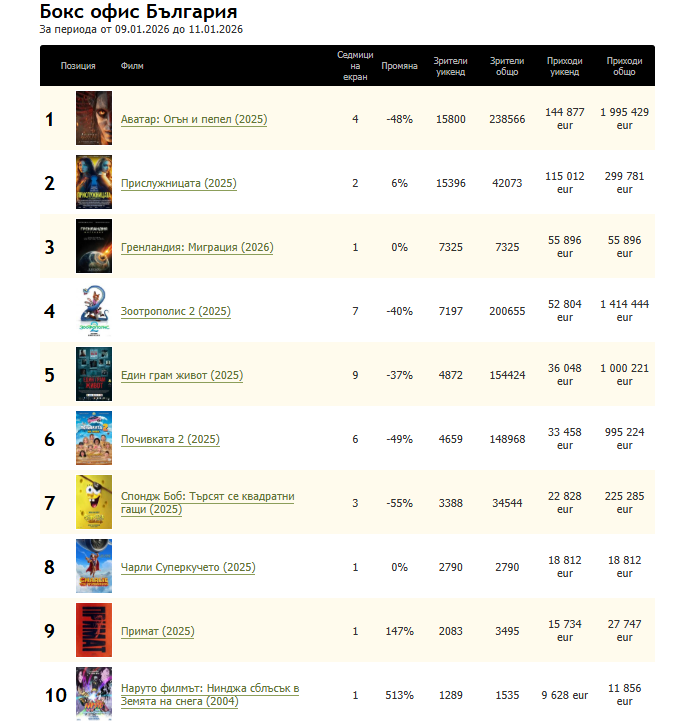Viewport: 696px width, 724px height.
Task: Click the red Примат poster thumbnail
Action: point(93,631)
